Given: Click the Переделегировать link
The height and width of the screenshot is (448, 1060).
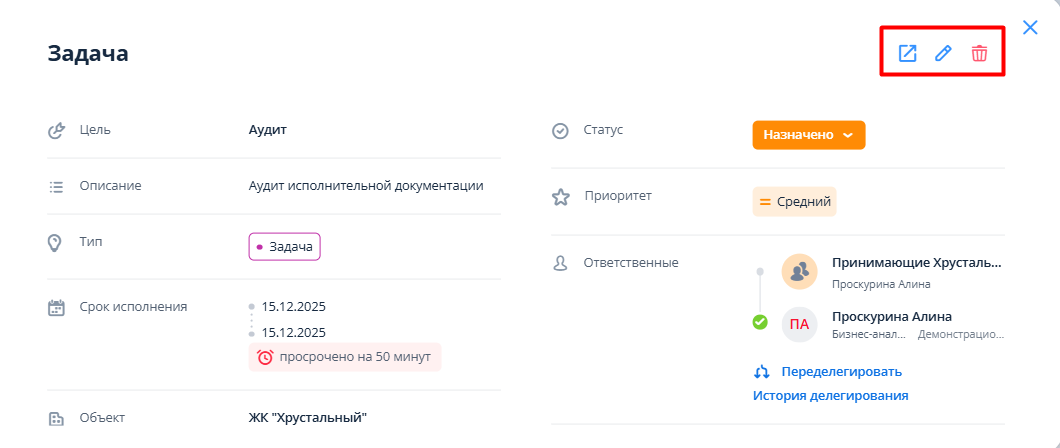Looking at the screenshot, I should click(841, 372).
